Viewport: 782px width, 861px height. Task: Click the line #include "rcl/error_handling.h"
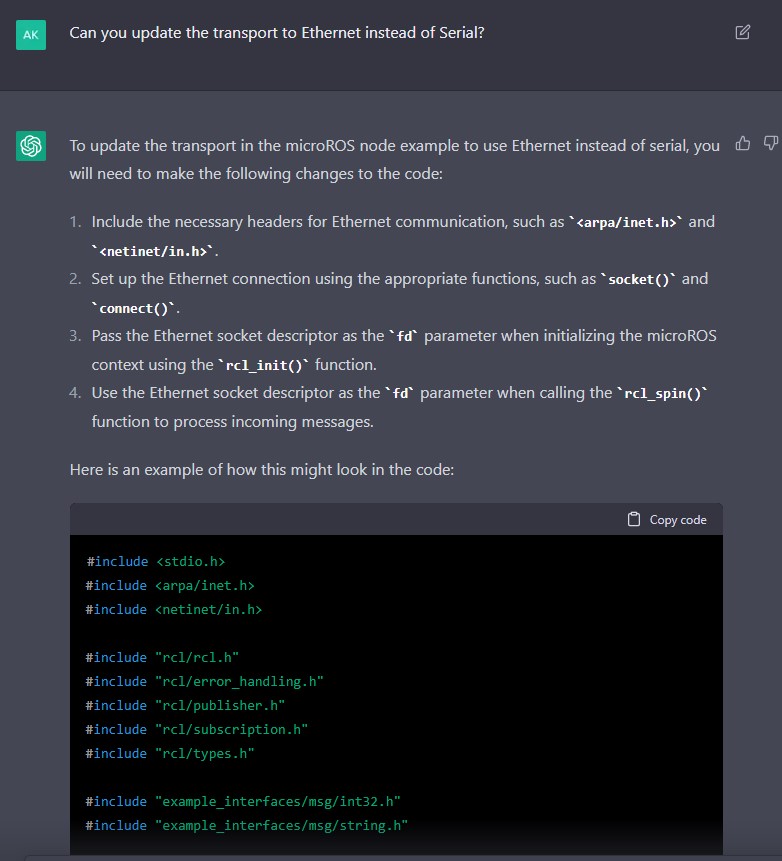205,681
